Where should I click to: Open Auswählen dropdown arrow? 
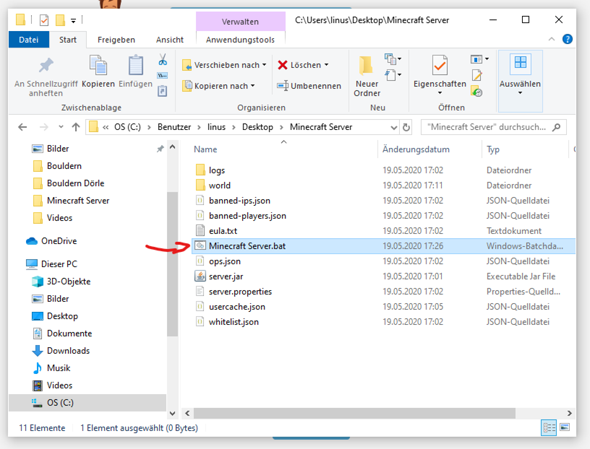pos(520,93)
